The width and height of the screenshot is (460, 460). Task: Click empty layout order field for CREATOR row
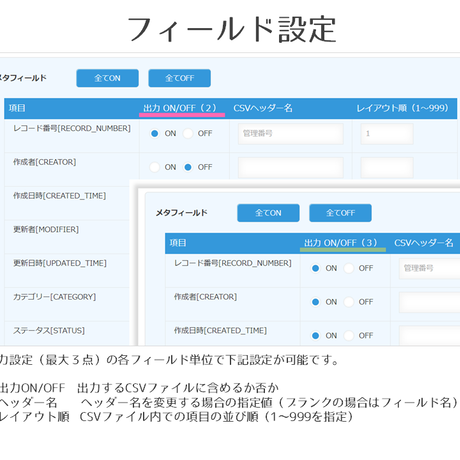click(x=387, y=168)
